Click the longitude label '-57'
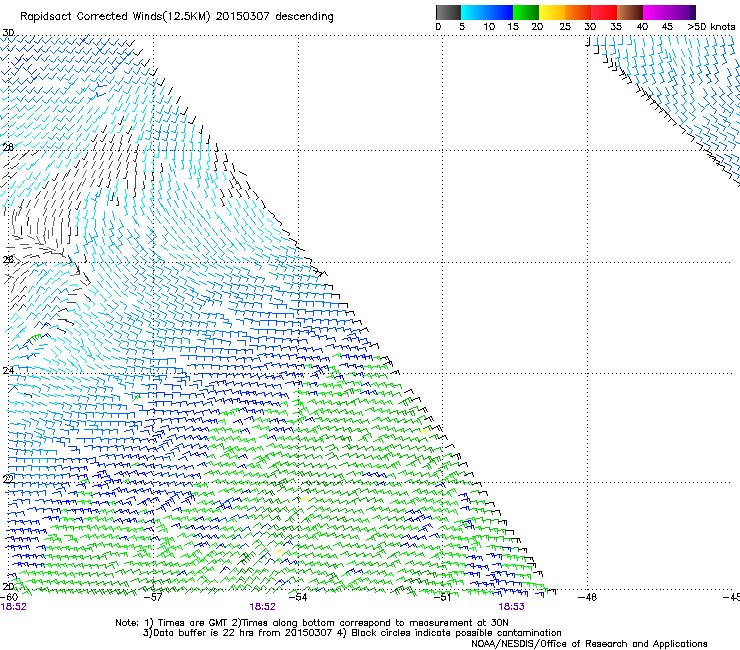 pos(152,597)
